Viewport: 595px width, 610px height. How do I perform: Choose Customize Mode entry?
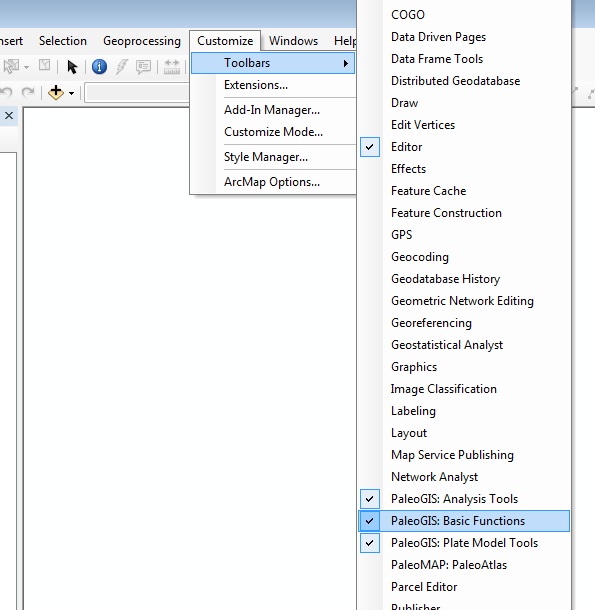tap(273, 132)
